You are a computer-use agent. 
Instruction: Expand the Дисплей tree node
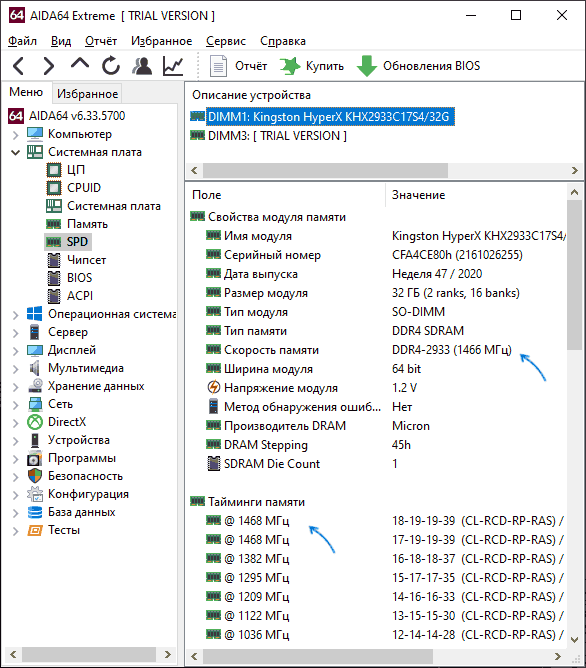tap(15, 351)
